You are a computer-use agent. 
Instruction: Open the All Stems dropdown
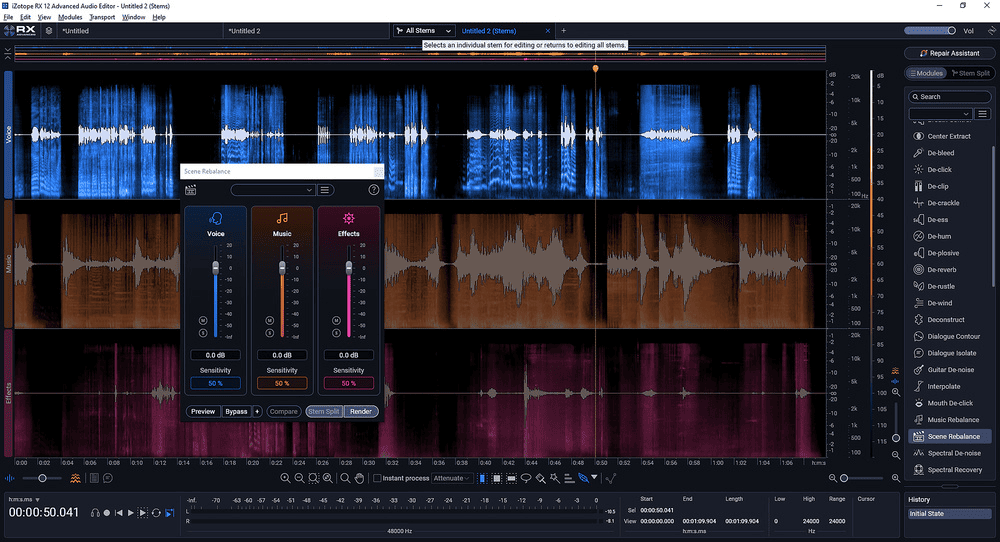(423, 31)
